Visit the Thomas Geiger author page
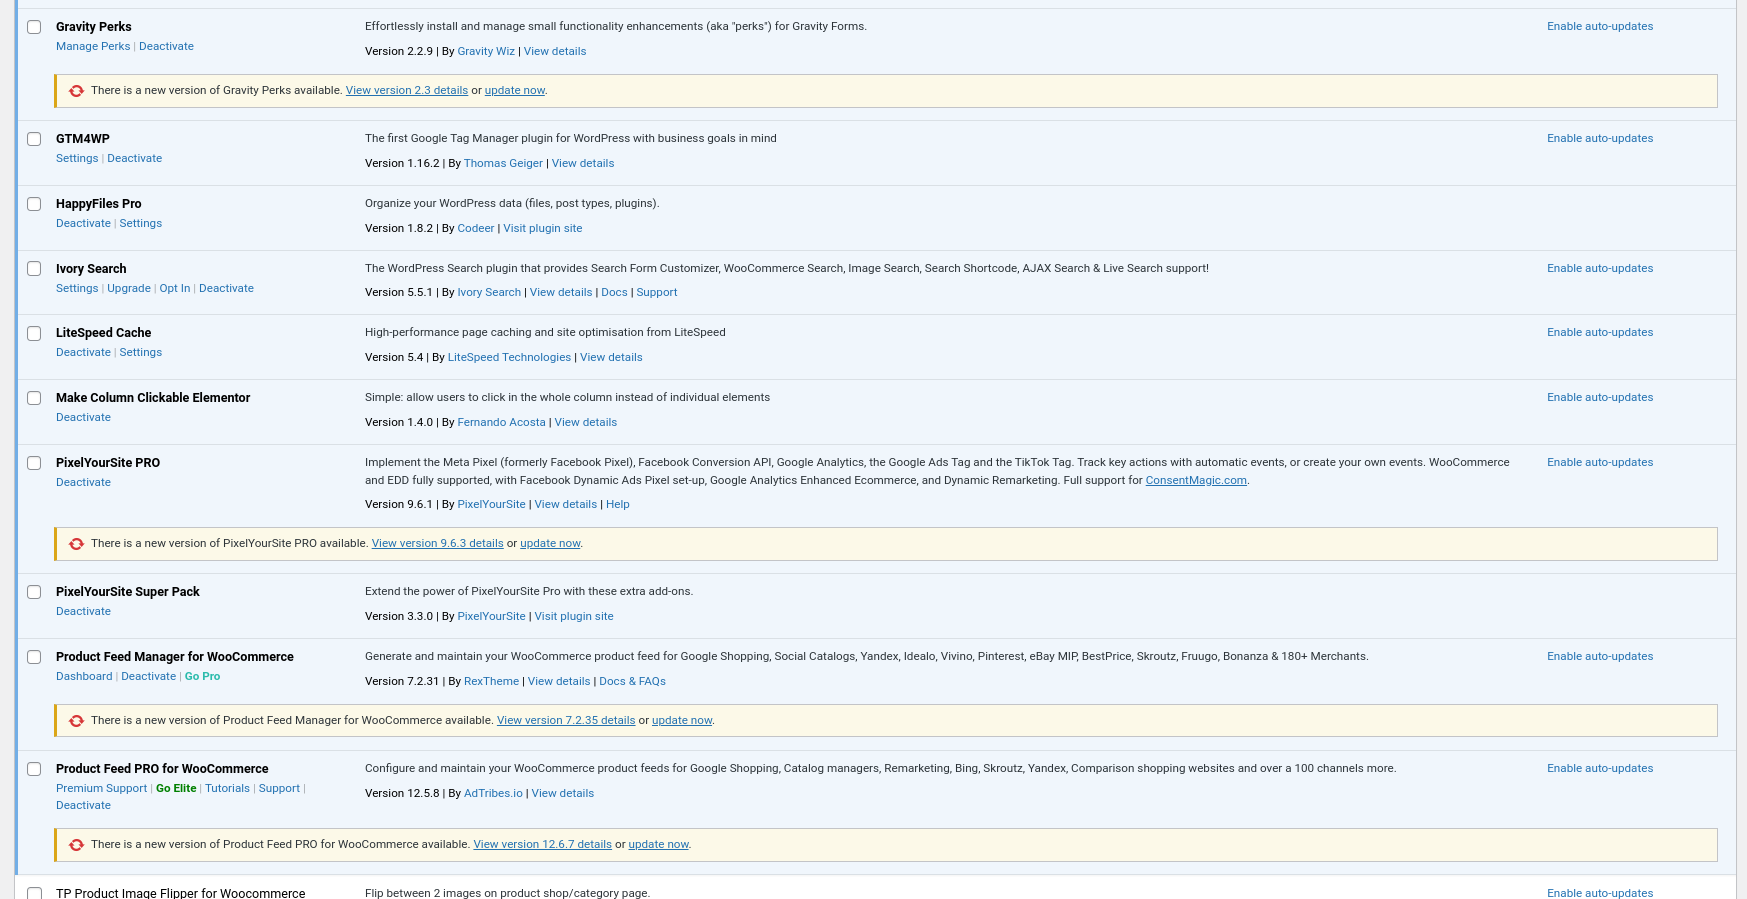 pyautogui.click(x=503, y=164)
